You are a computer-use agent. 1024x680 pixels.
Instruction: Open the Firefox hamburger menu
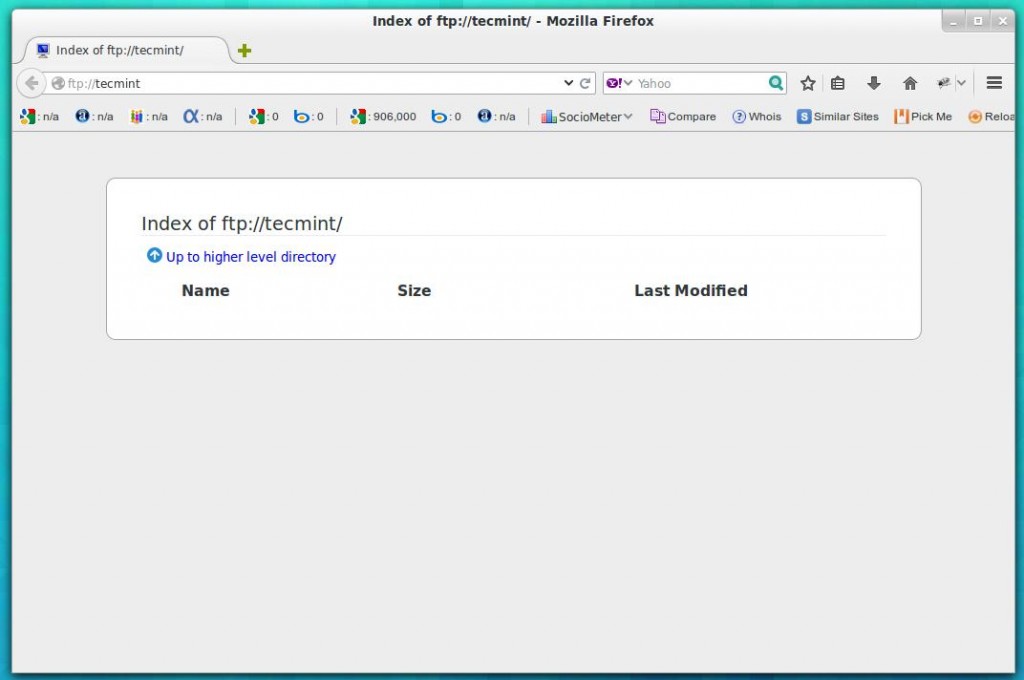click(993, 83)
